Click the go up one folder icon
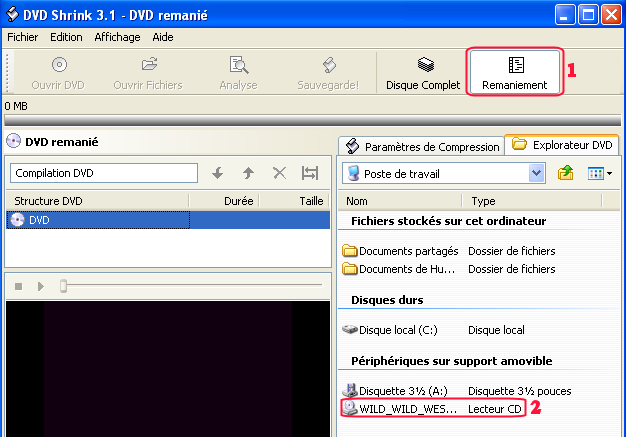 click(x=565, y=173)
